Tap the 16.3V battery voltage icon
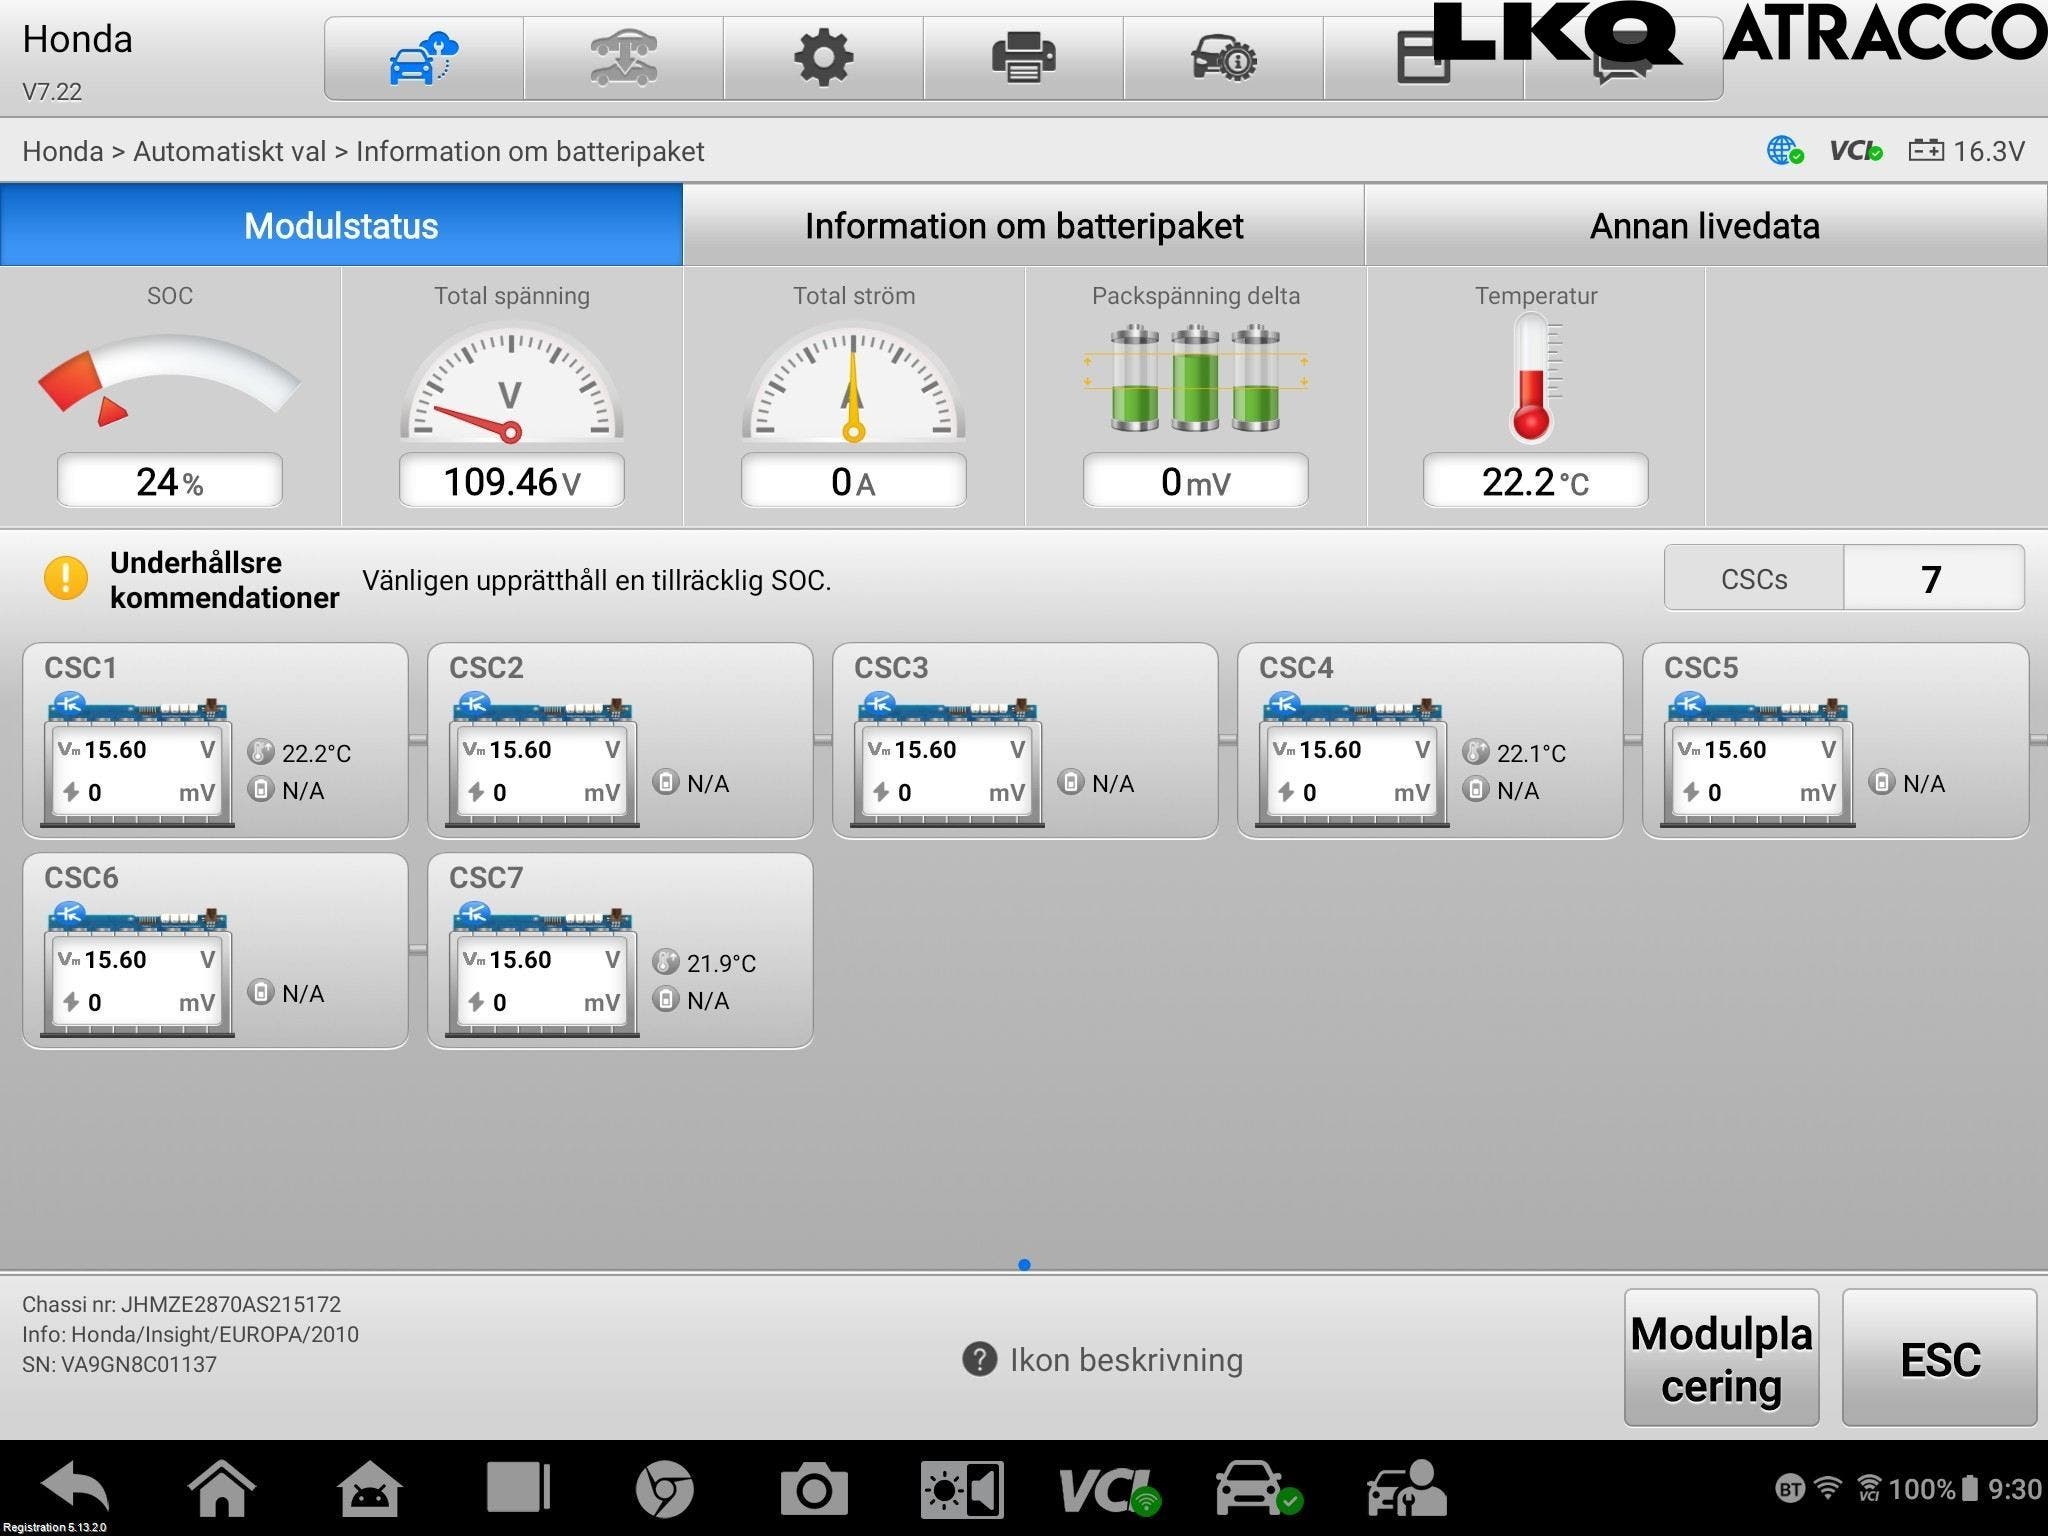This screenshot has width=2048, height=1536. point(1926,151)
